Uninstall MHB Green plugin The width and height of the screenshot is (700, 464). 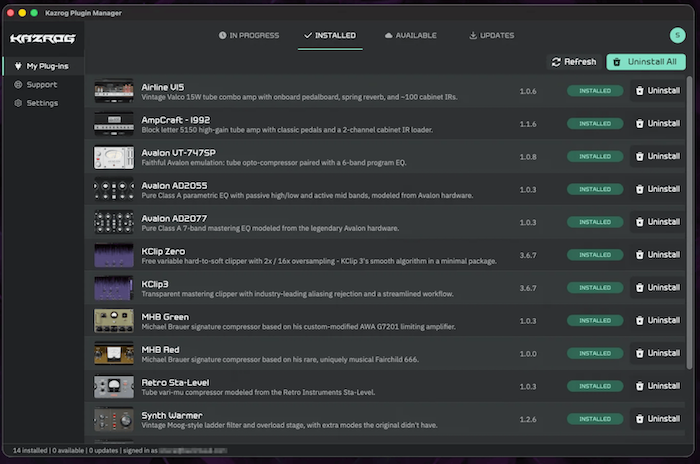pos(658,321)
